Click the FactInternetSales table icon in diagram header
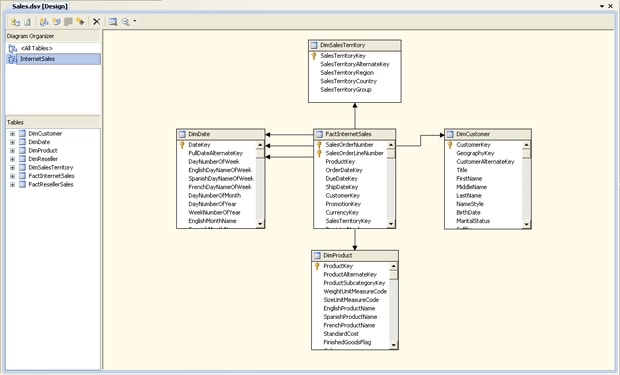Image resolution: width=620 pixels, height=375 pixels. (x=319, y=134)
